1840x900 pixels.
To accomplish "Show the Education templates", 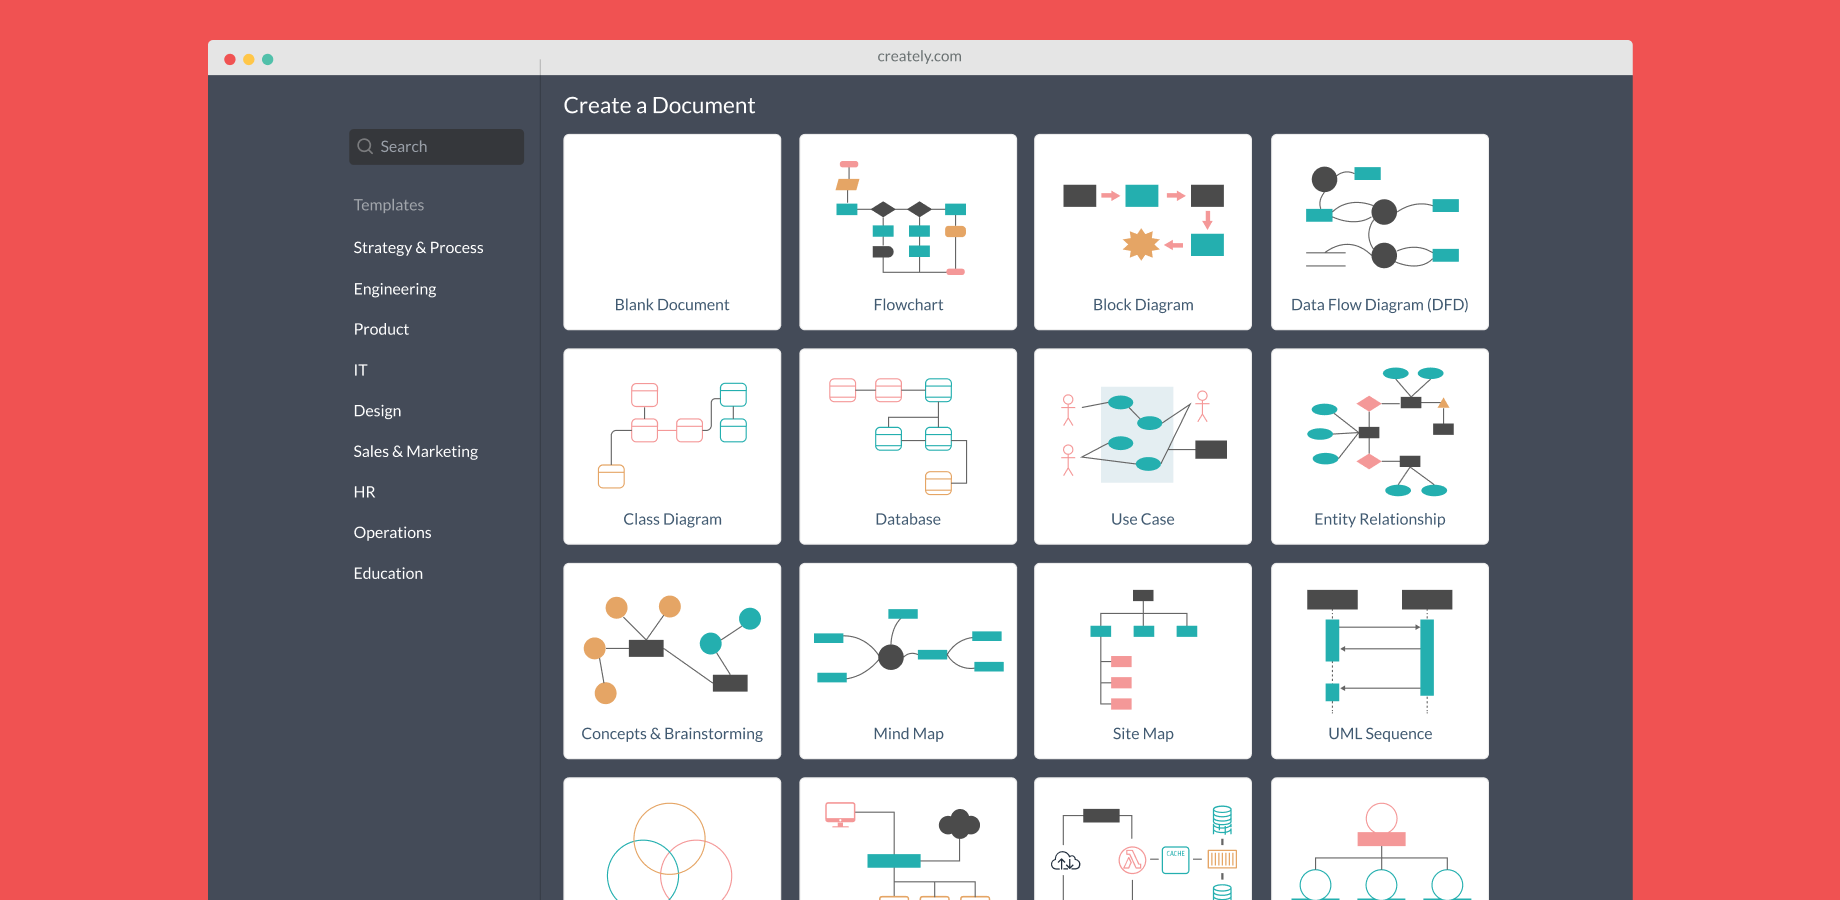I will (388, 573).
